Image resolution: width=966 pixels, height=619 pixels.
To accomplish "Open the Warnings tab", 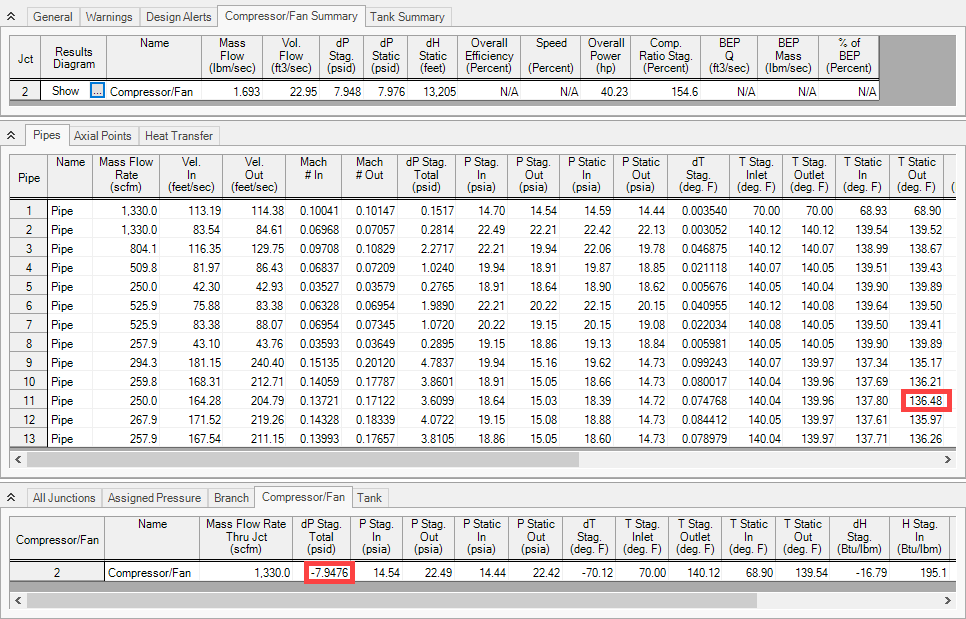I will pyautogui.click(x=108, y=16).
